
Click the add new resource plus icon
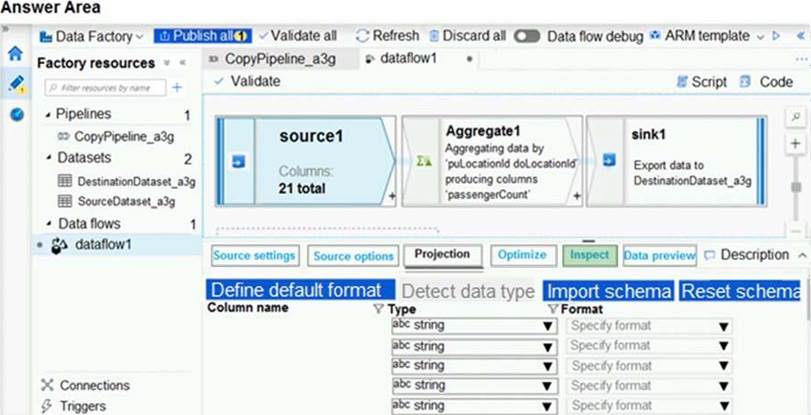(177, 88)
